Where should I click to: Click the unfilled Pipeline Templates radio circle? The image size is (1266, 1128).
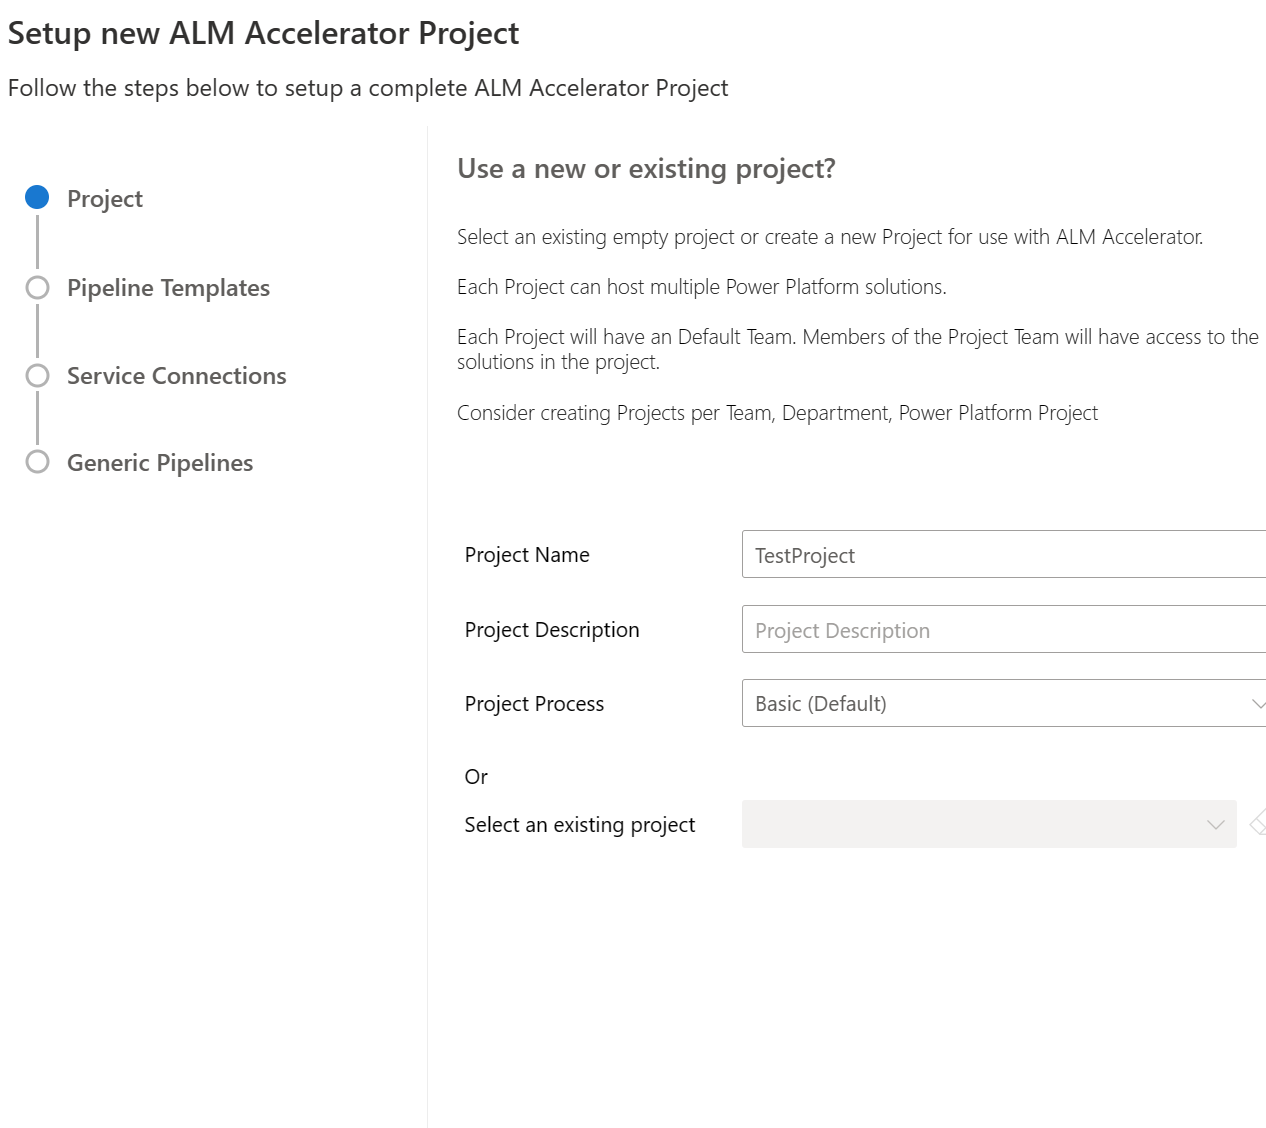point(38,287)
